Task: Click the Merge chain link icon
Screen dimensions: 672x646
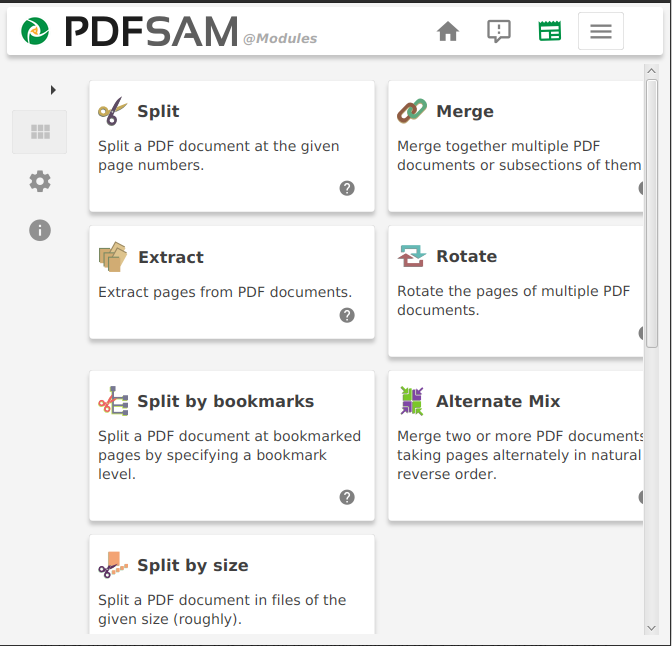Action: (412, 111)
